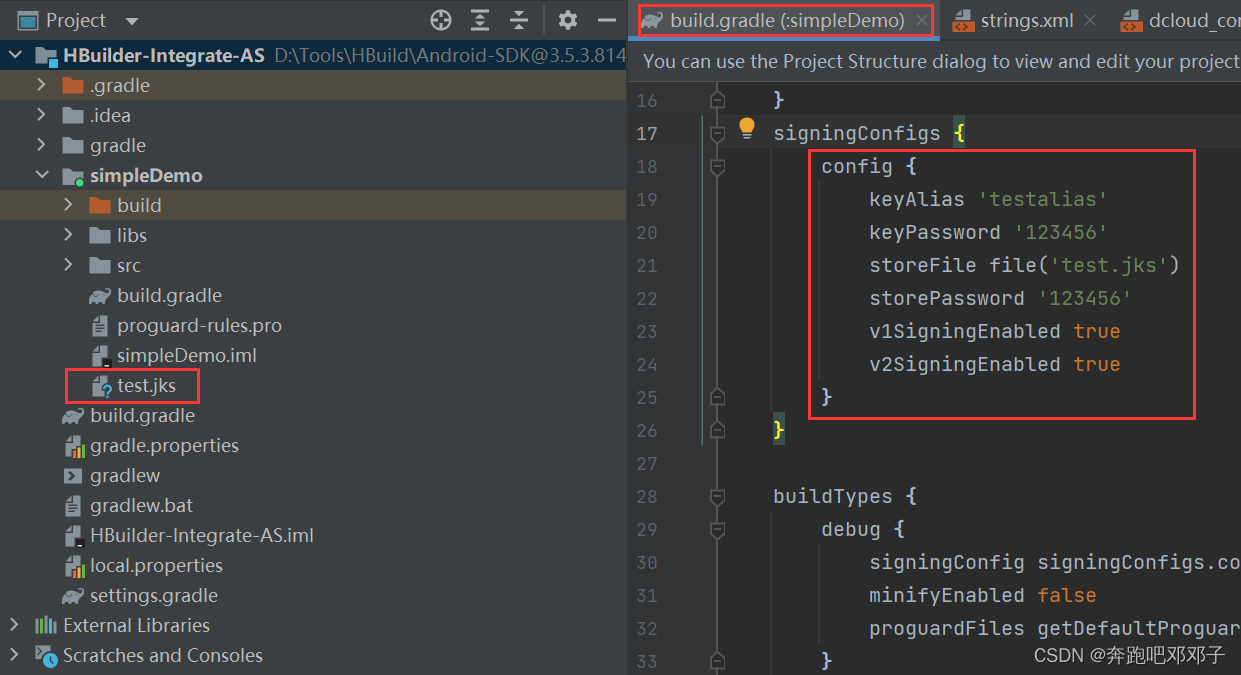This screenshot has height=675, width=1241.
Task: Select gradle.properties file
Action: coord(164,445)
